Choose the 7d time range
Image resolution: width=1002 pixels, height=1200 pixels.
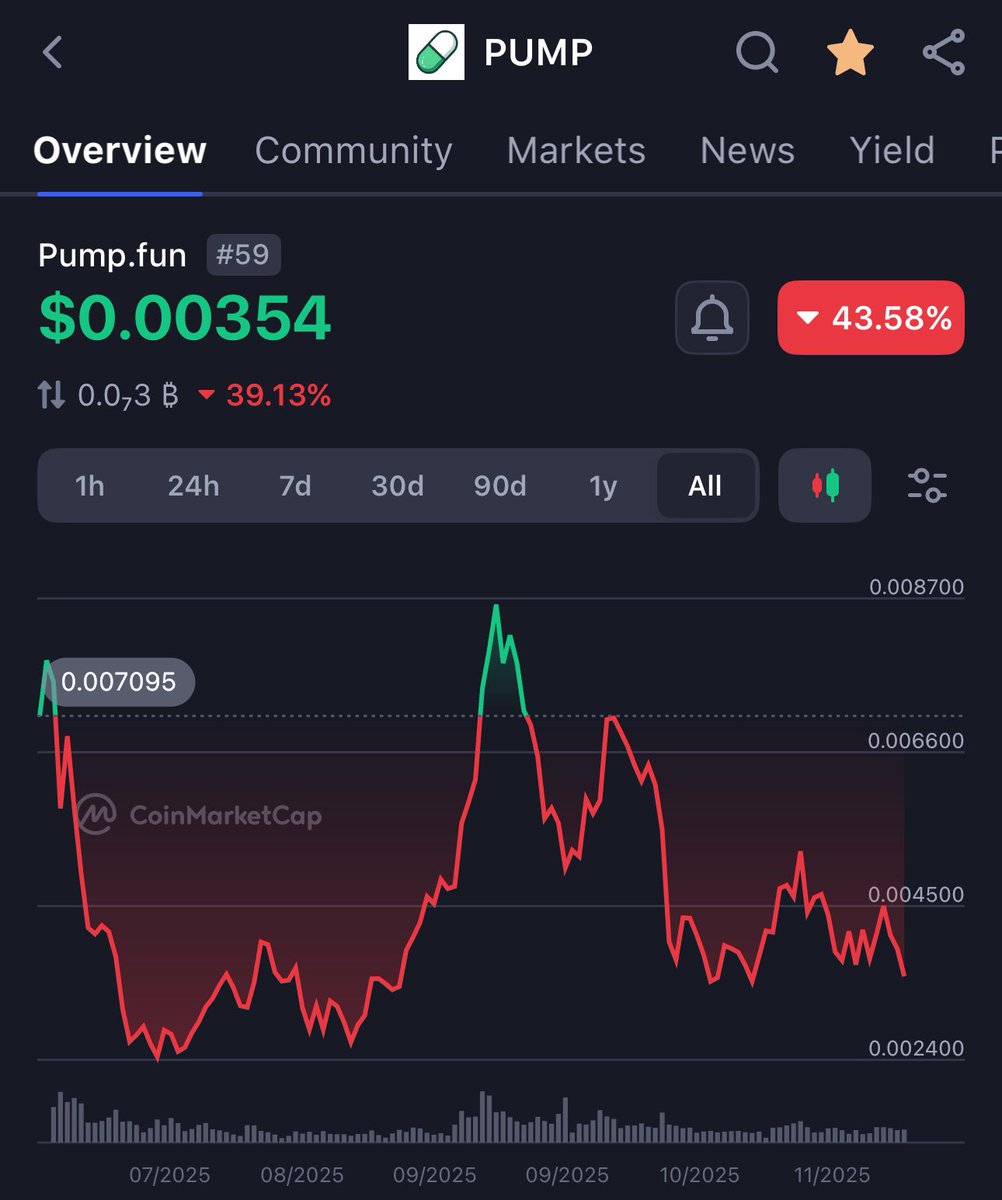point(295,486)
